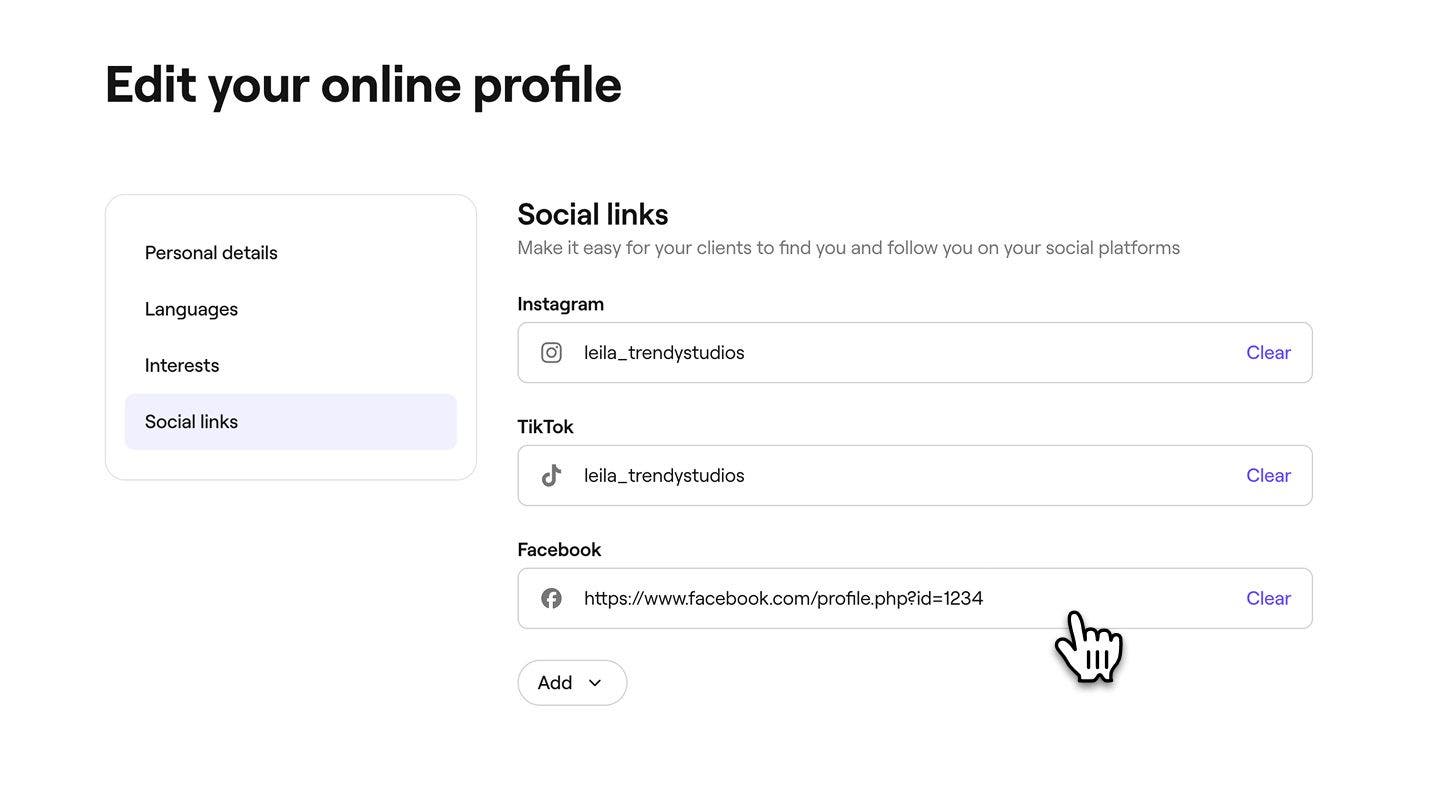Click the chevron on the Add button
The height and width of the screenshot is (800, 1440).
(595, 683)
